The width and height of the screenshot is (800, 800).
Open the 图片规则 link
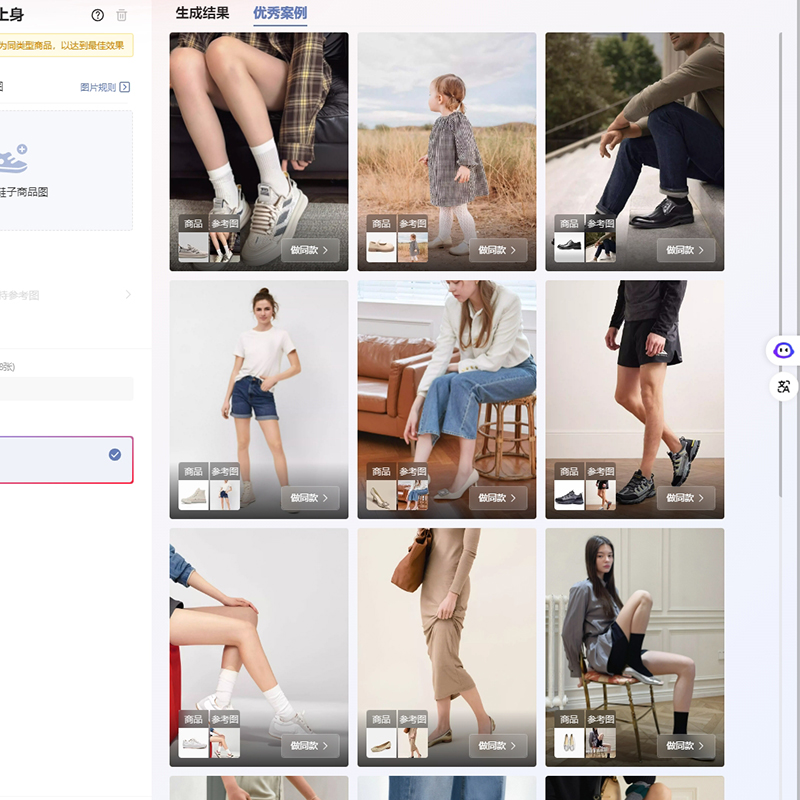98,87
